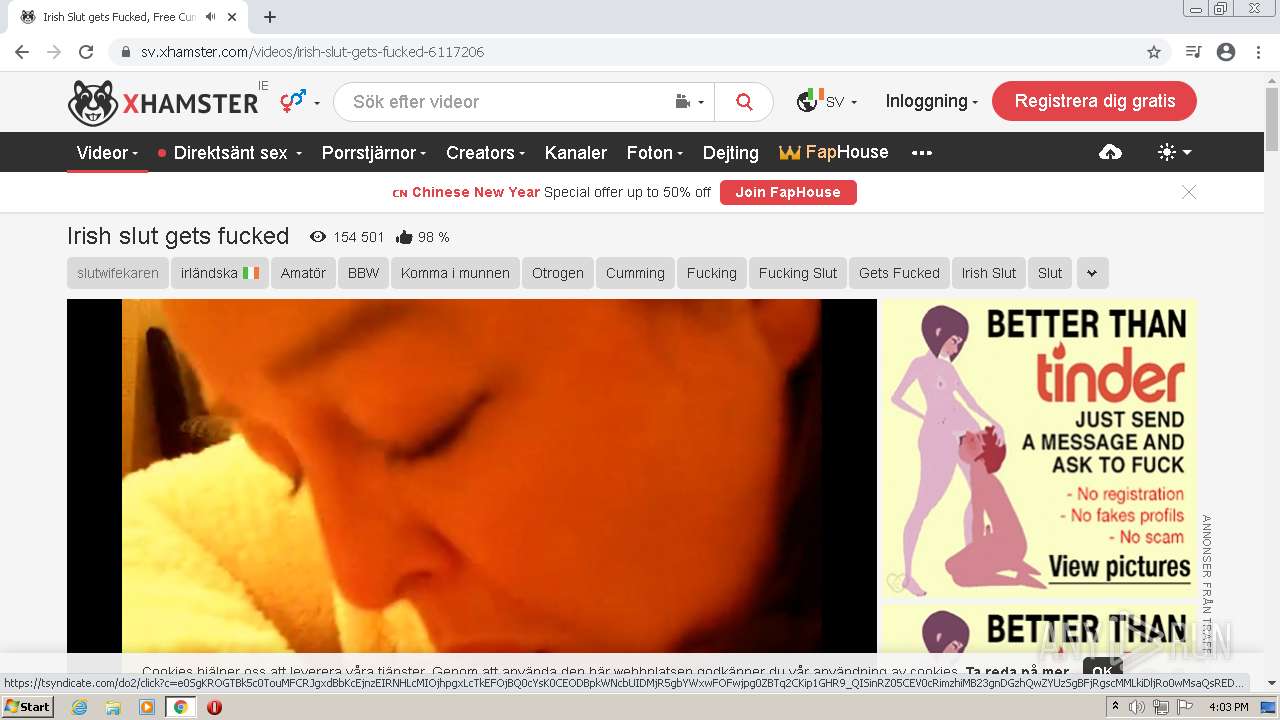The height and width of the screenshot is (720, 1280).
Task: Open the SV language globe dropdown
Action: click(826, 101)
